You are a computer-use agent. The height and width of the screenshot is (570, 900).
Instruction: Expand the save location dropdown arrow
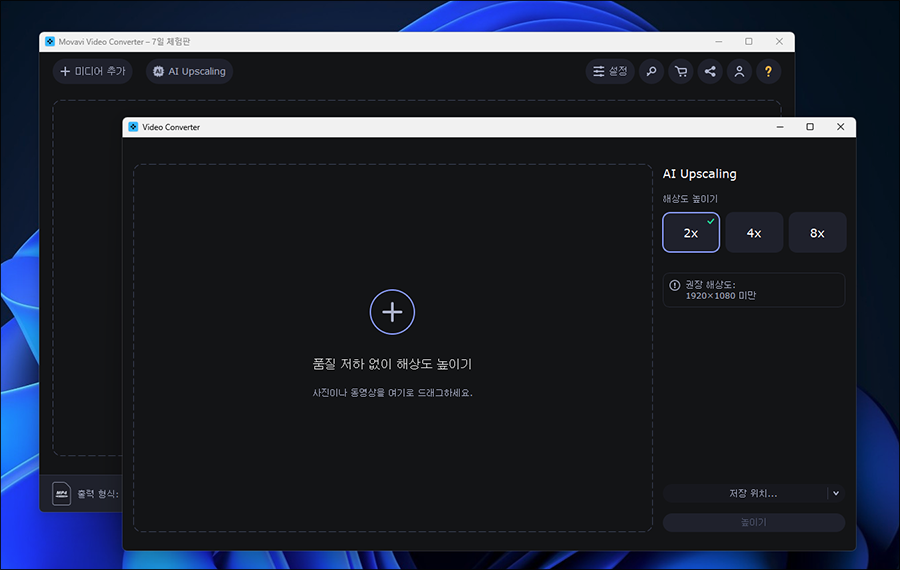pos(836,493)
